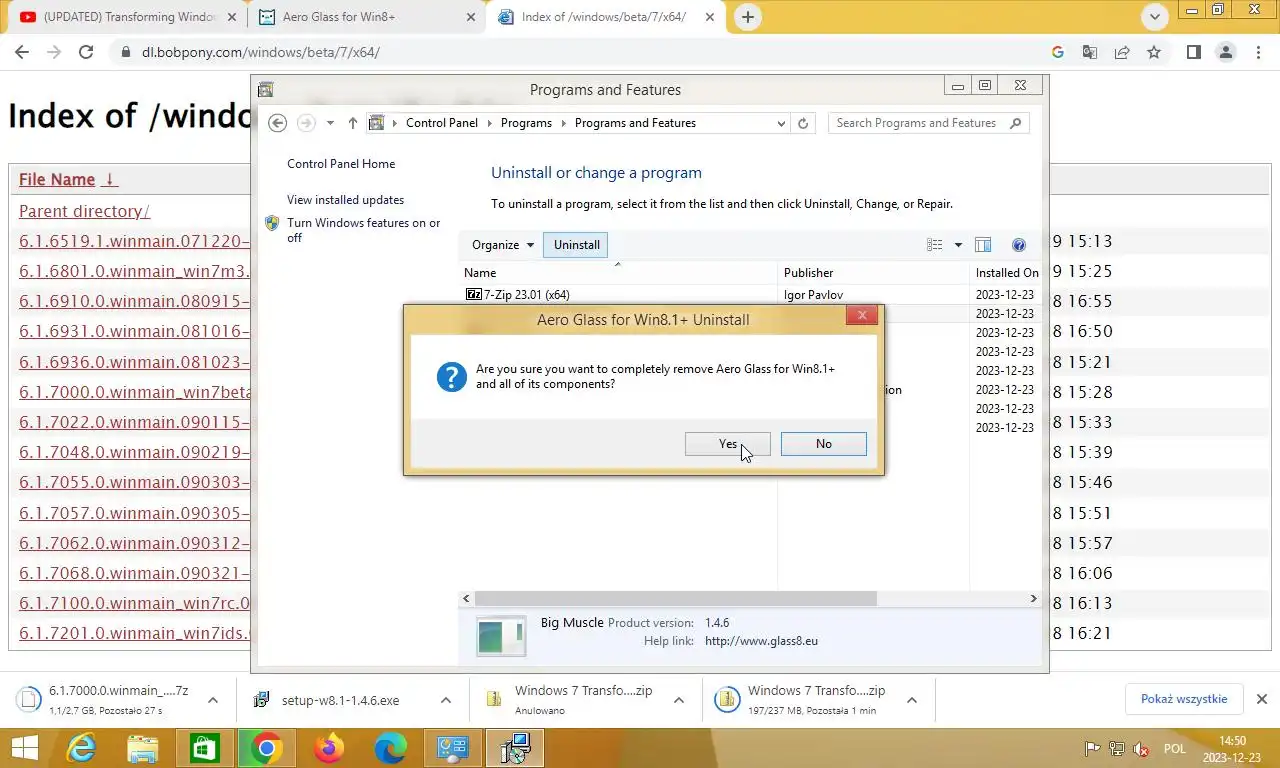Sort by the Name column header
This screenshot has width=1280, height=768.
(x=618, y=273)
